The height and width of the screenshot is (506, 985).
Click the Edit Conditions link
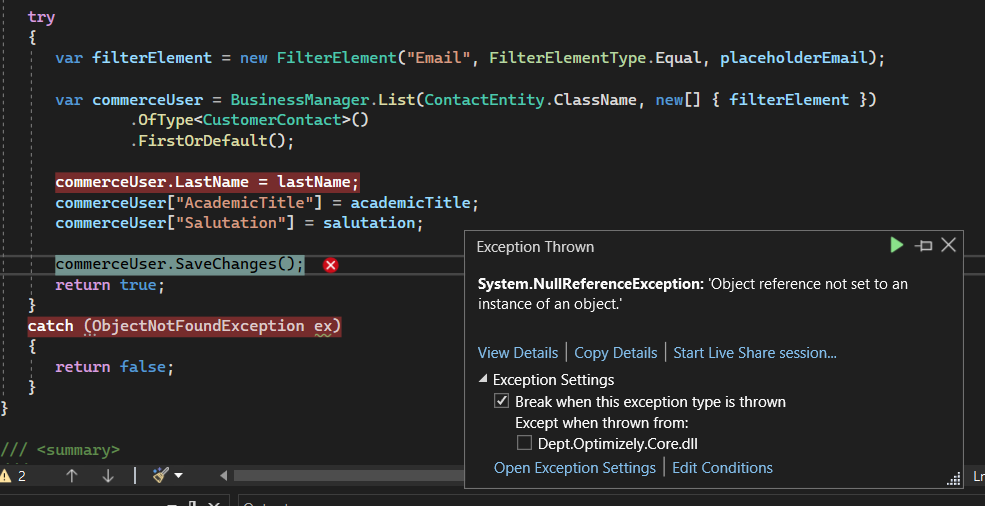pos(722,468)
